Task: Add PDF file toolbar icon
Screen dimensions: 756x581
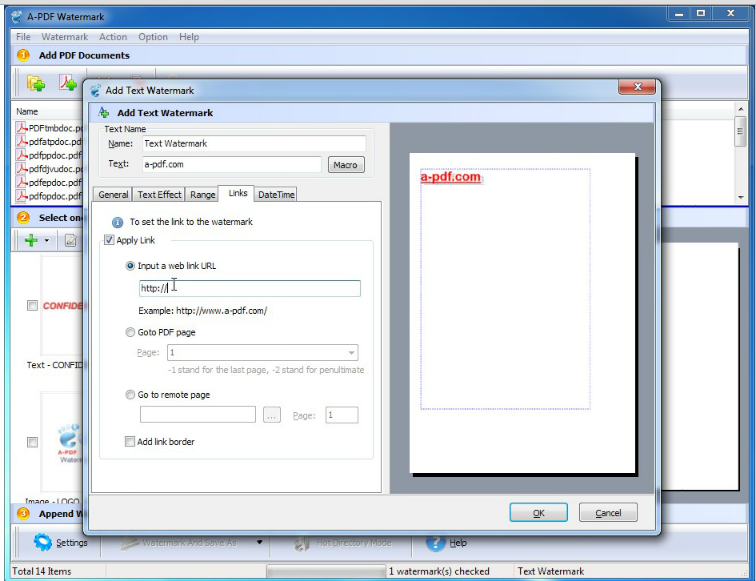Action: click(68, 83)
